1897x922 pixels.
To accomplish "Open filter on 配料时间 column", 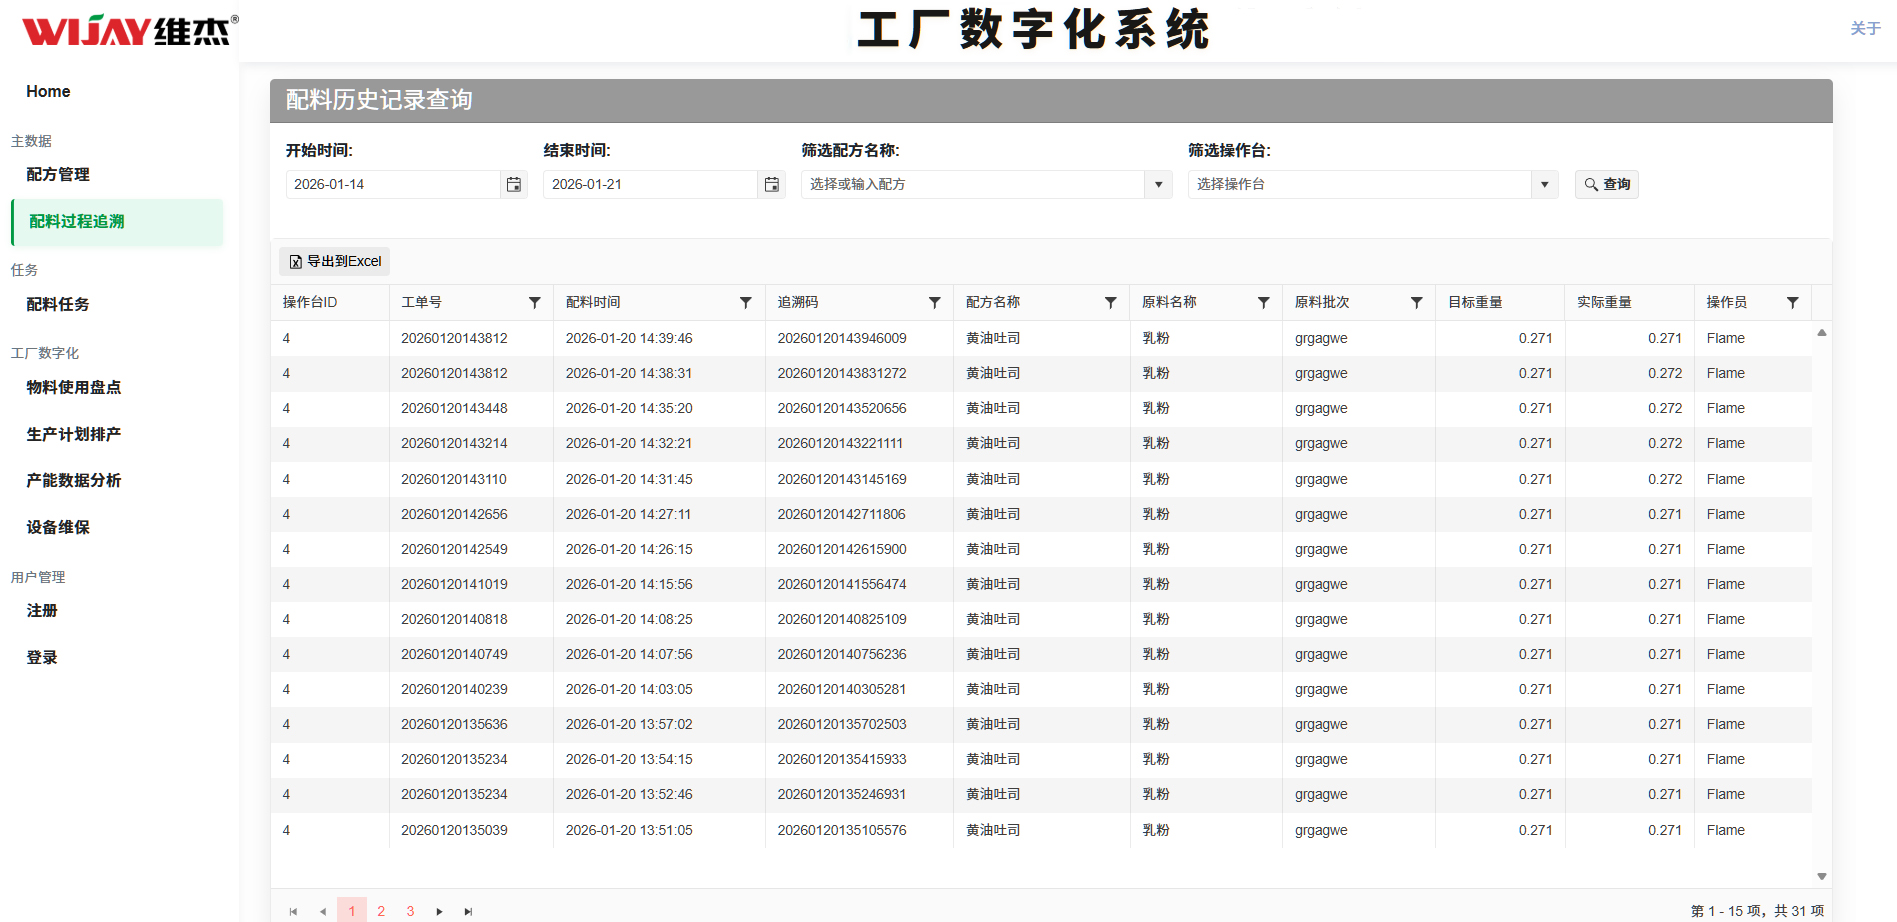I will pyautogui.click(x=745, y=302).
